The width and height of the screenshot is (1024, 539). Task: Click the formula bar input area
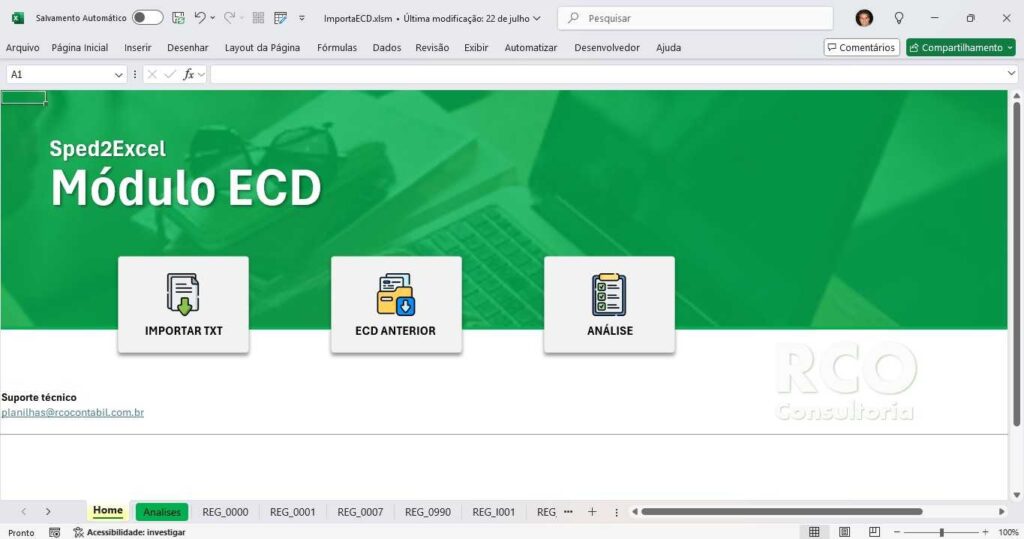point(607,74)
